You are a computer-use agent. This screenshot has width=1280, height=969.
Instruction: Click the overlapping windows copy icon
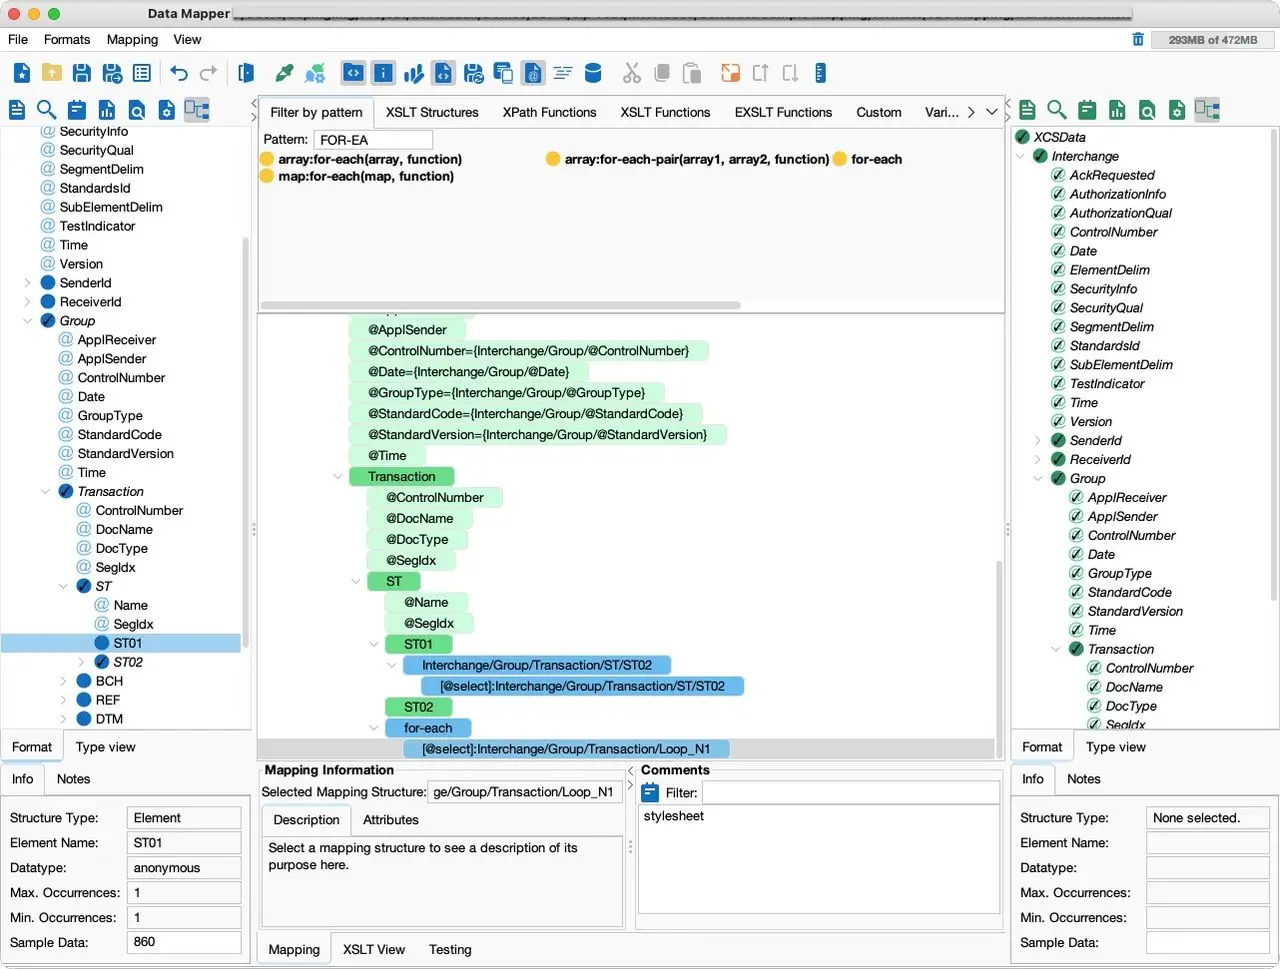(504, 73)
